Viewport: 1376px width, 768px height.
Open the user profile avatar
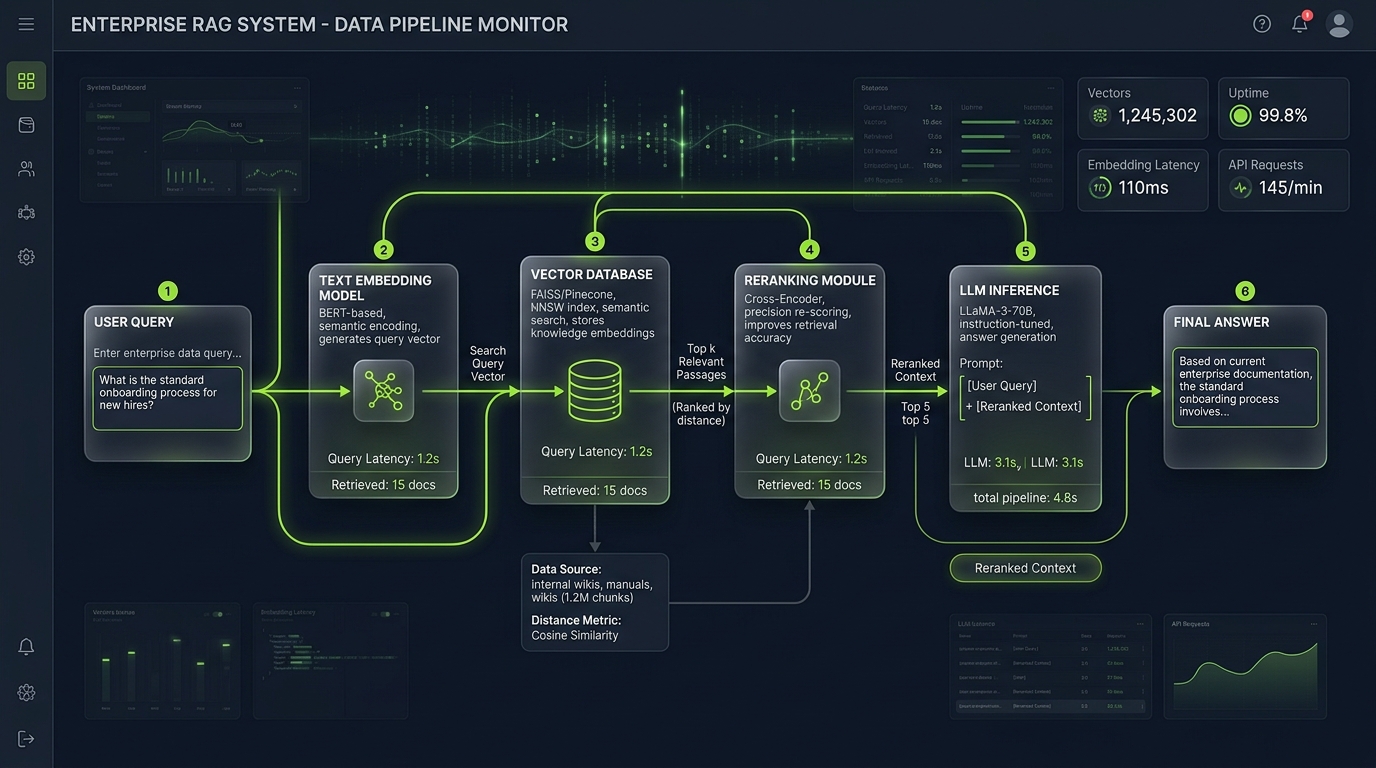[x=1339, y=24]
